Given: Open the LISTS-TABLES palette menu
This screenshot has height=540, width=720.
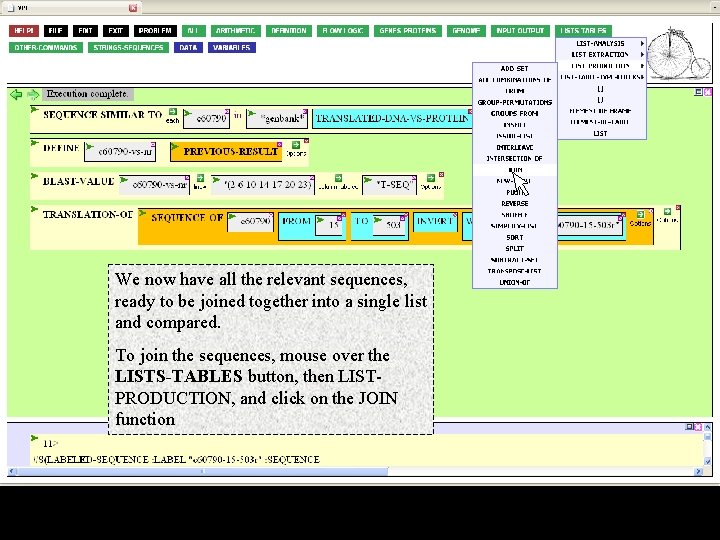Looking at the screenshot, I should pyautogui.click(x=583, y=31).
